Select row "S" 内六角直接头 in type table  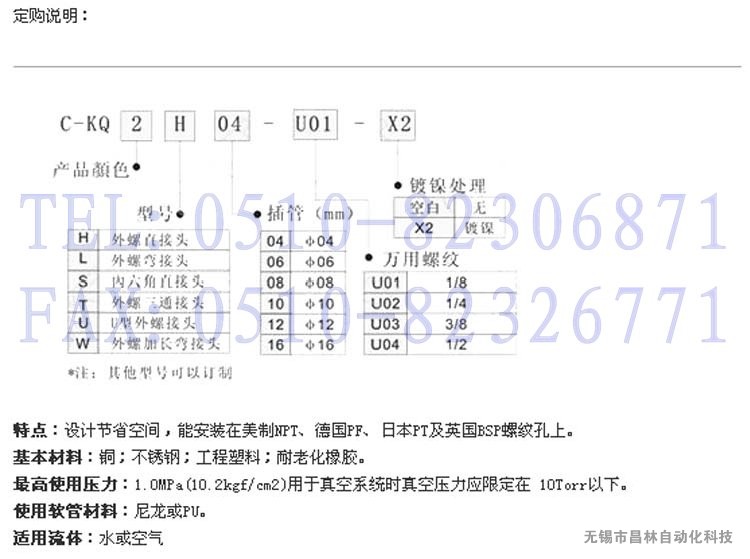148,280
